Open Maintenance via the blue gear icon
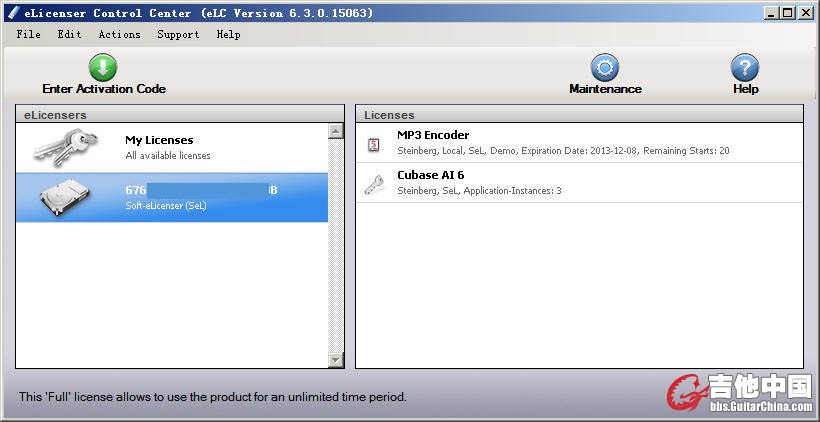820x422 pixels. pos(605,68)
